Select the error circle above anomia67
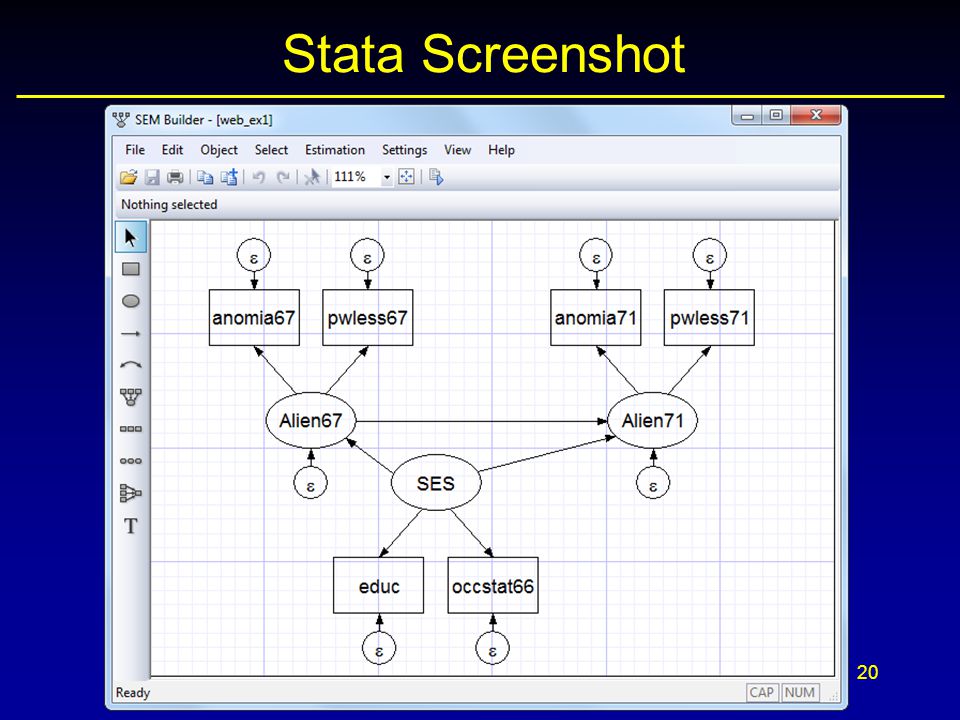Image resolution: width=960 pixels, height=720 pixels. (x=254, y=256)
